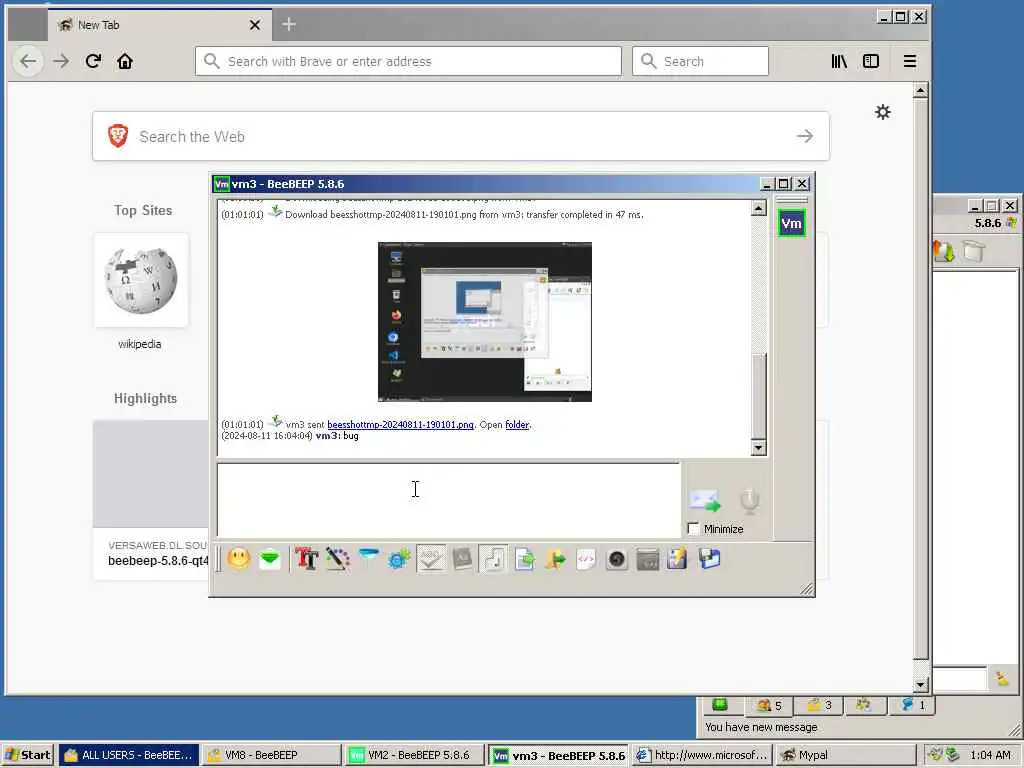This screenshot has width=1024, height=768.
Task: Open the users tab showing 5
Action: (769, 705)
